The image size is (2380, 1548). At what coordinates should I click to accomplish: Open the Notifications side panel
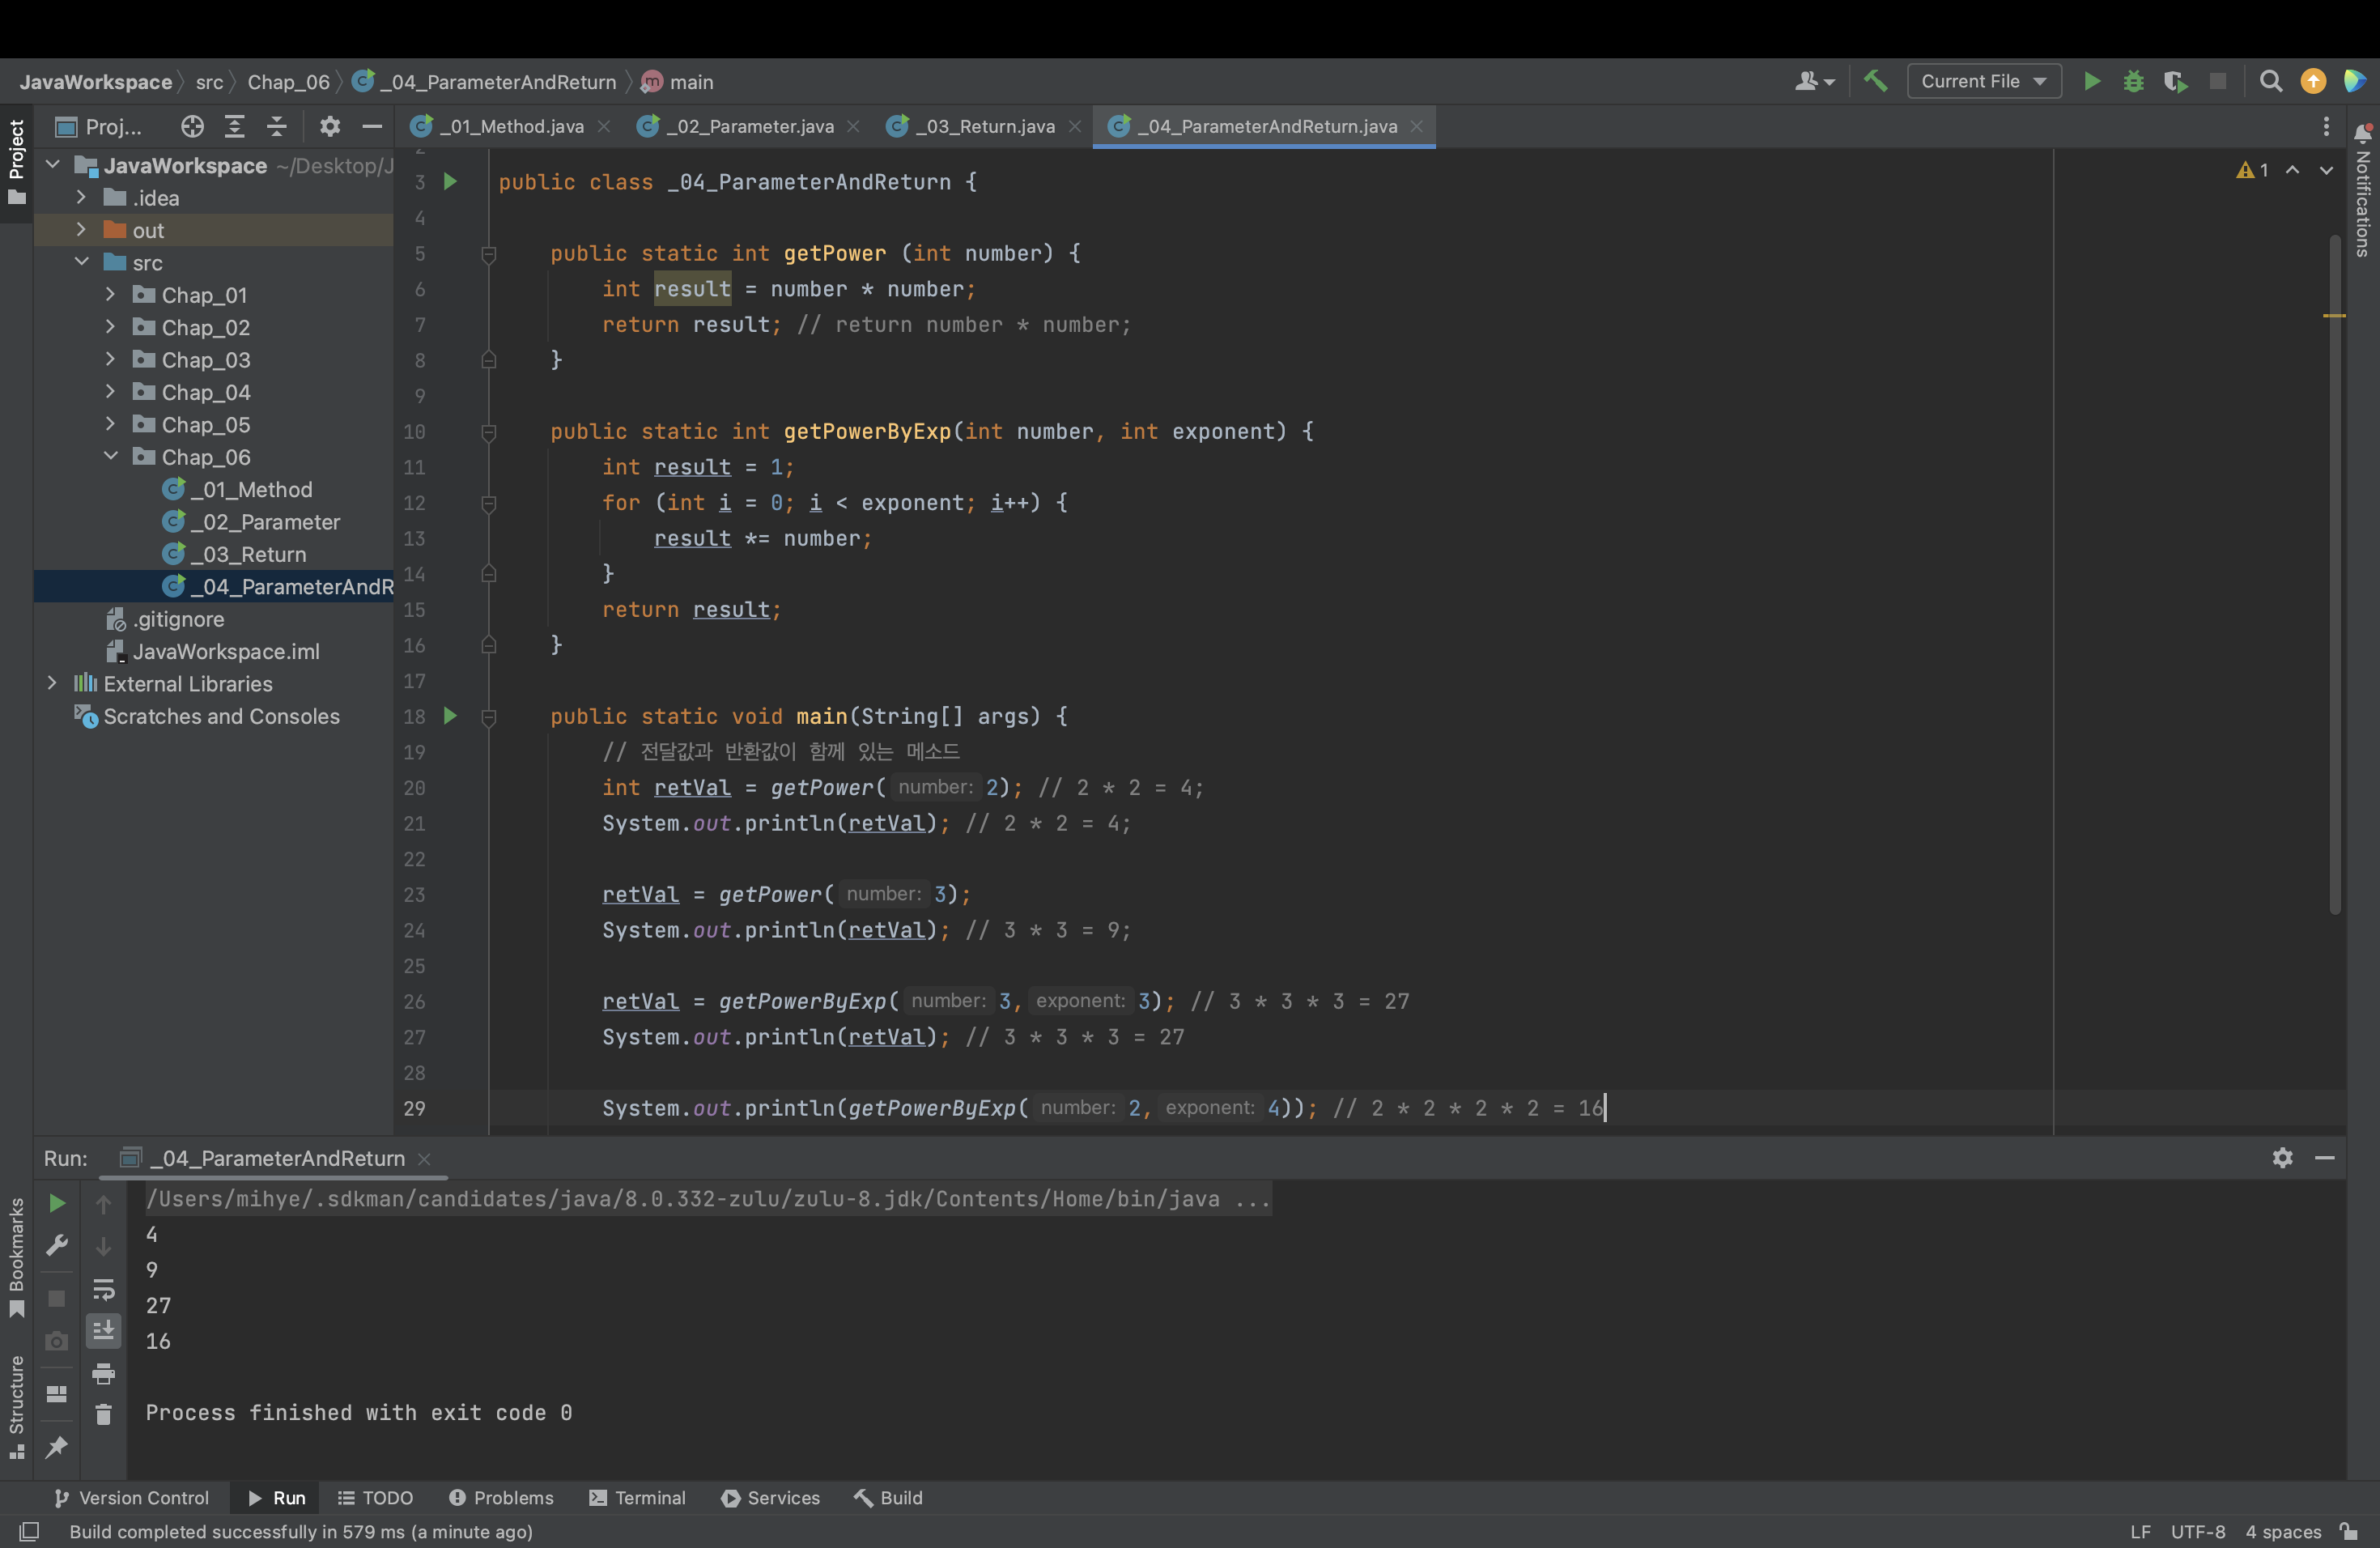point(2362,190)
